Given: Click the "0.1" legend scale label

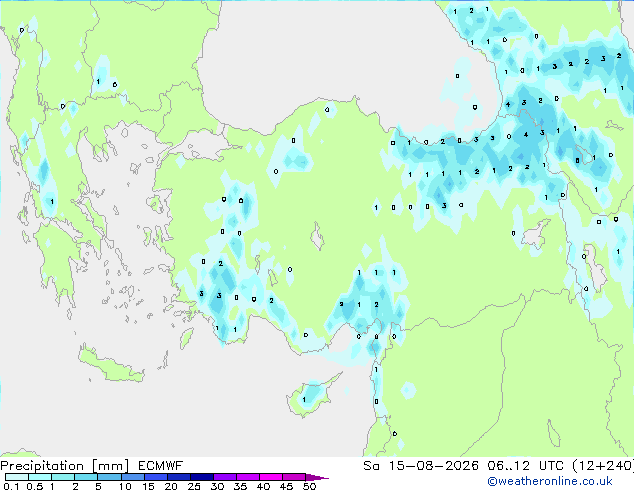Looking at the screenshot, I should (11, 486).
